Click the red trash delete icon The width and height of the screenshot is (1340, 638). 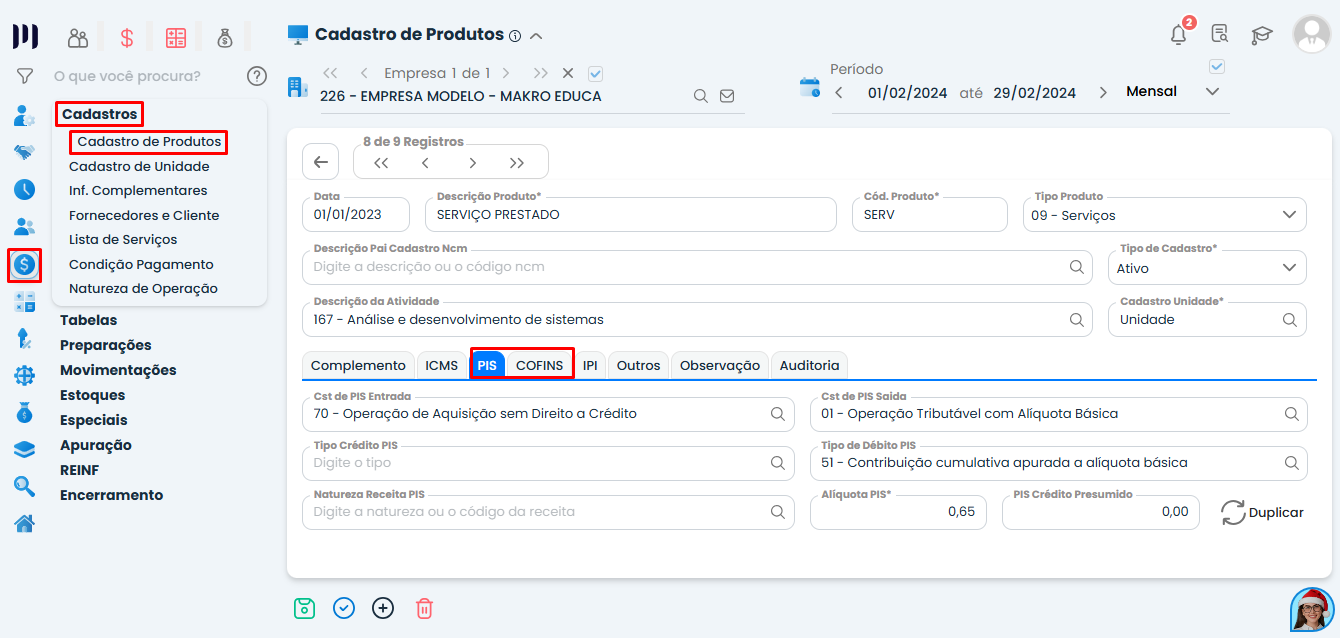click(x=424, y=608)
